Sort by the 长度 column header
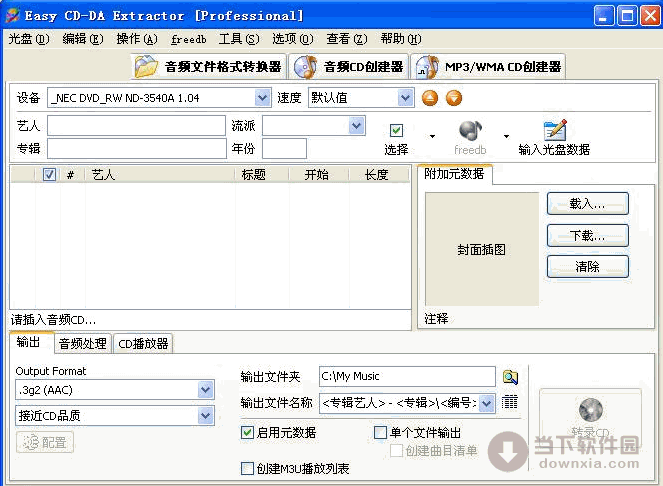Image resolution: width=663 pixels, height=486 pixels. (379, 174)
